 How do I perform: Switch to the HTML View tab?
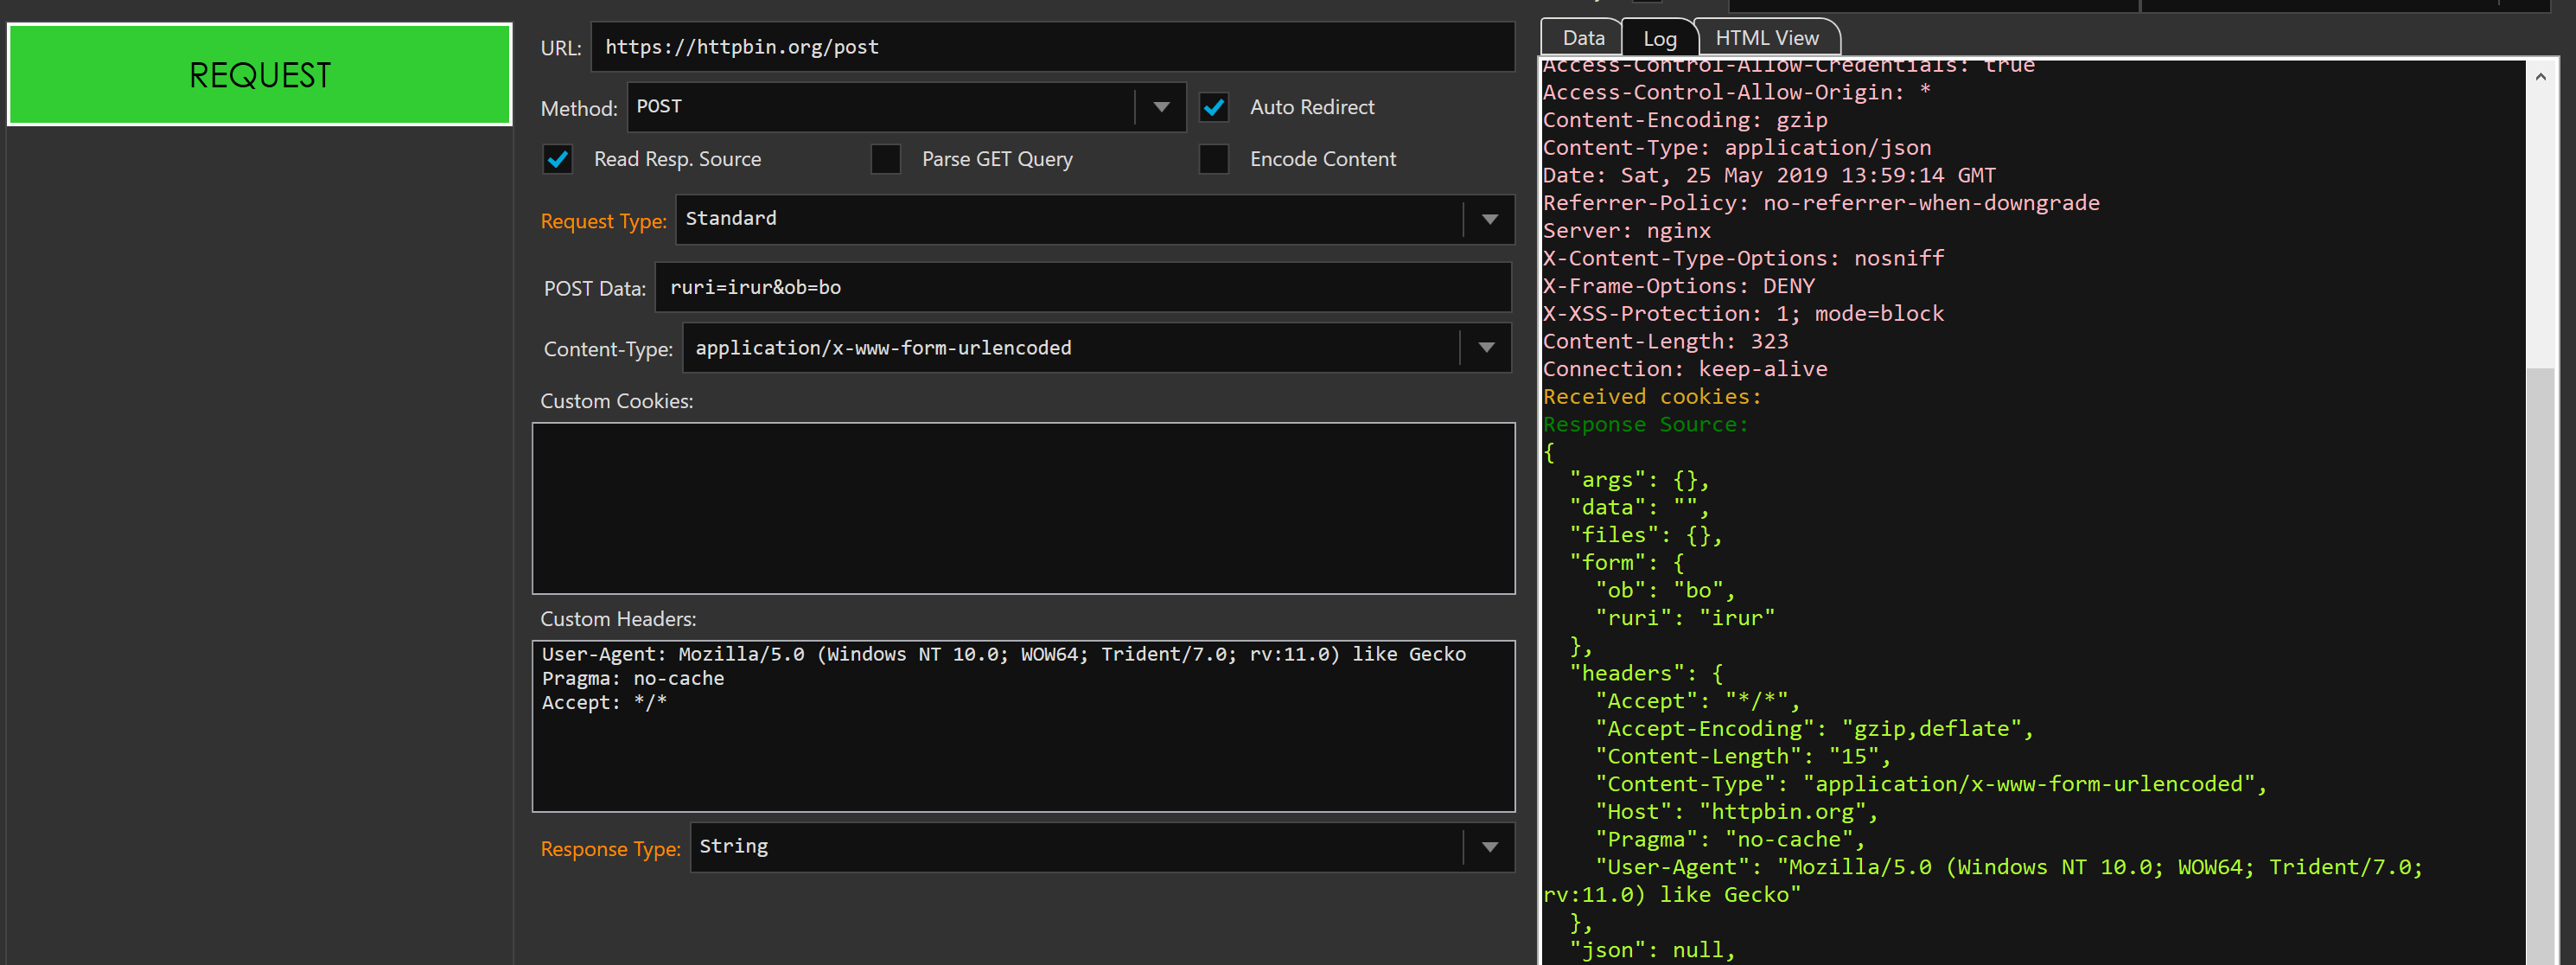pyautogui.click(x=1768, y=37)
